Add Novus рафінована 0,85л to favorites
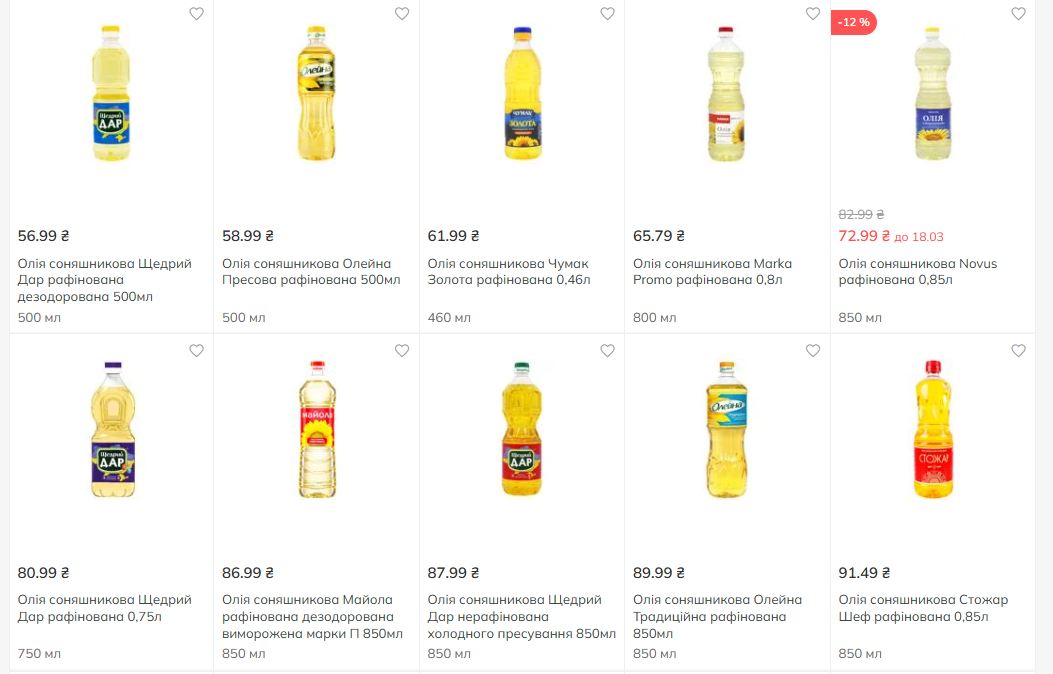 (1018, 14)
